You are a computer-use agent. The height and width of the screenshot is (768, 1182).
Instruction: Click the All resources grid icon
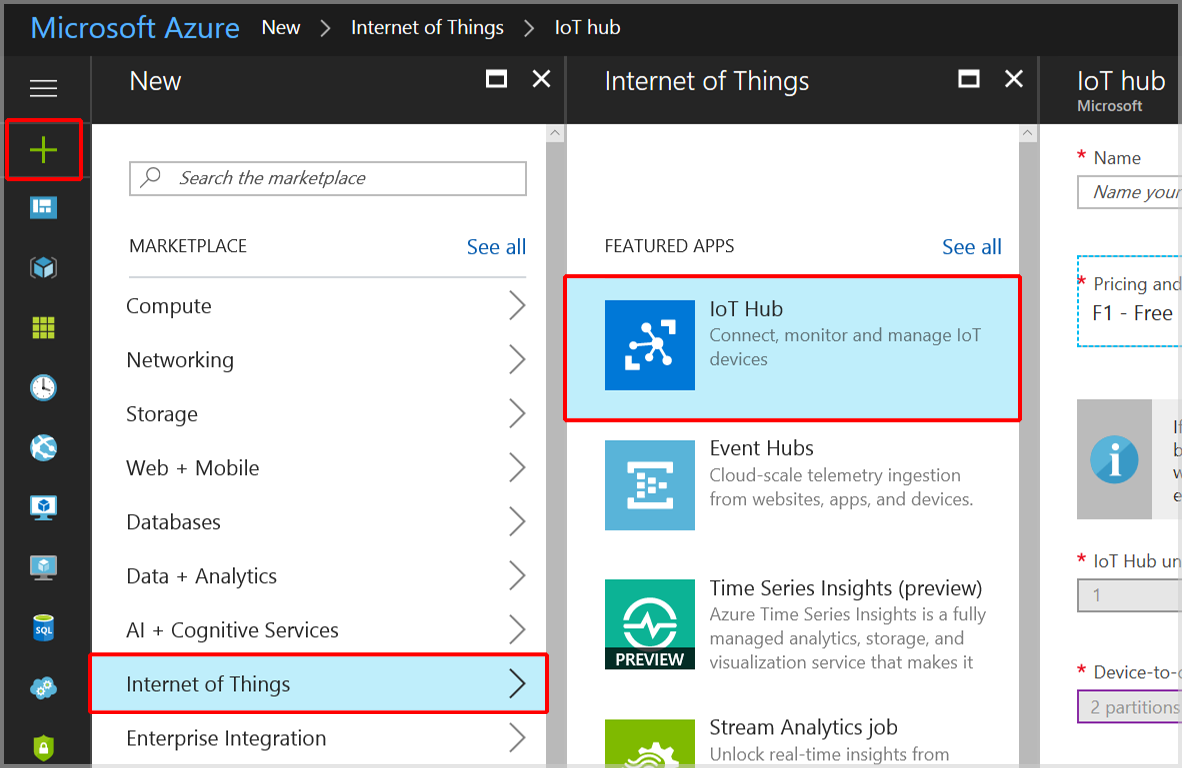[43, 327]
